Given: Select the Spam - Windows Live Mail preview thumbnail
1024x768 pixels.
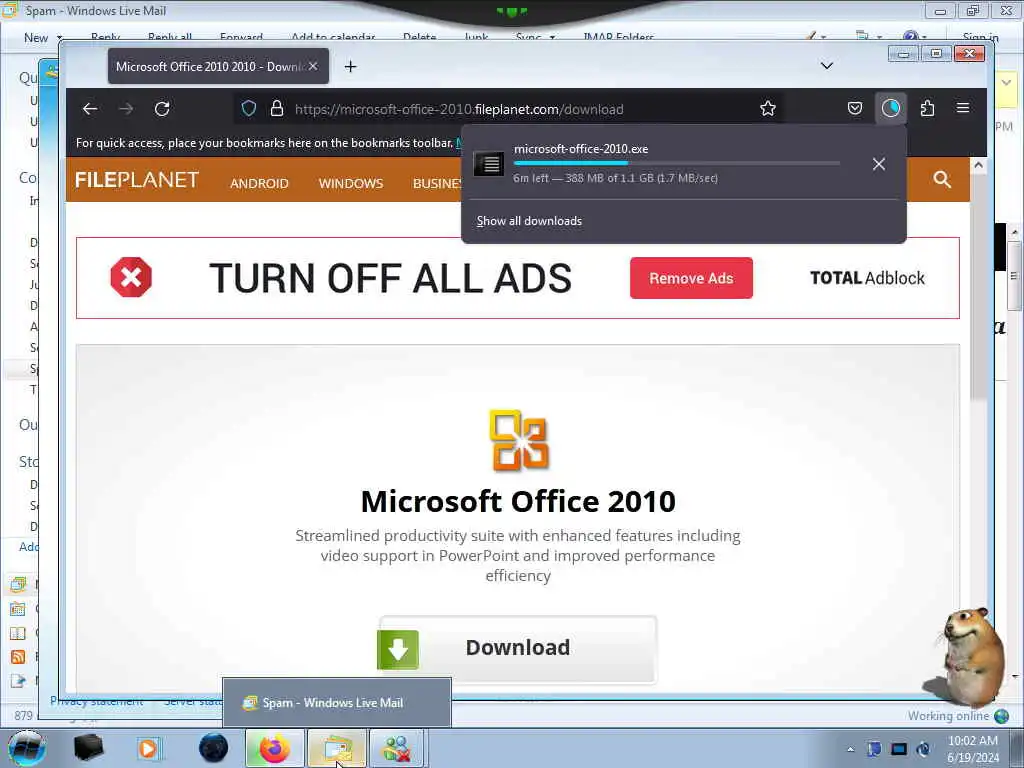Looking at the screenshot, I should tap(337, 703).
